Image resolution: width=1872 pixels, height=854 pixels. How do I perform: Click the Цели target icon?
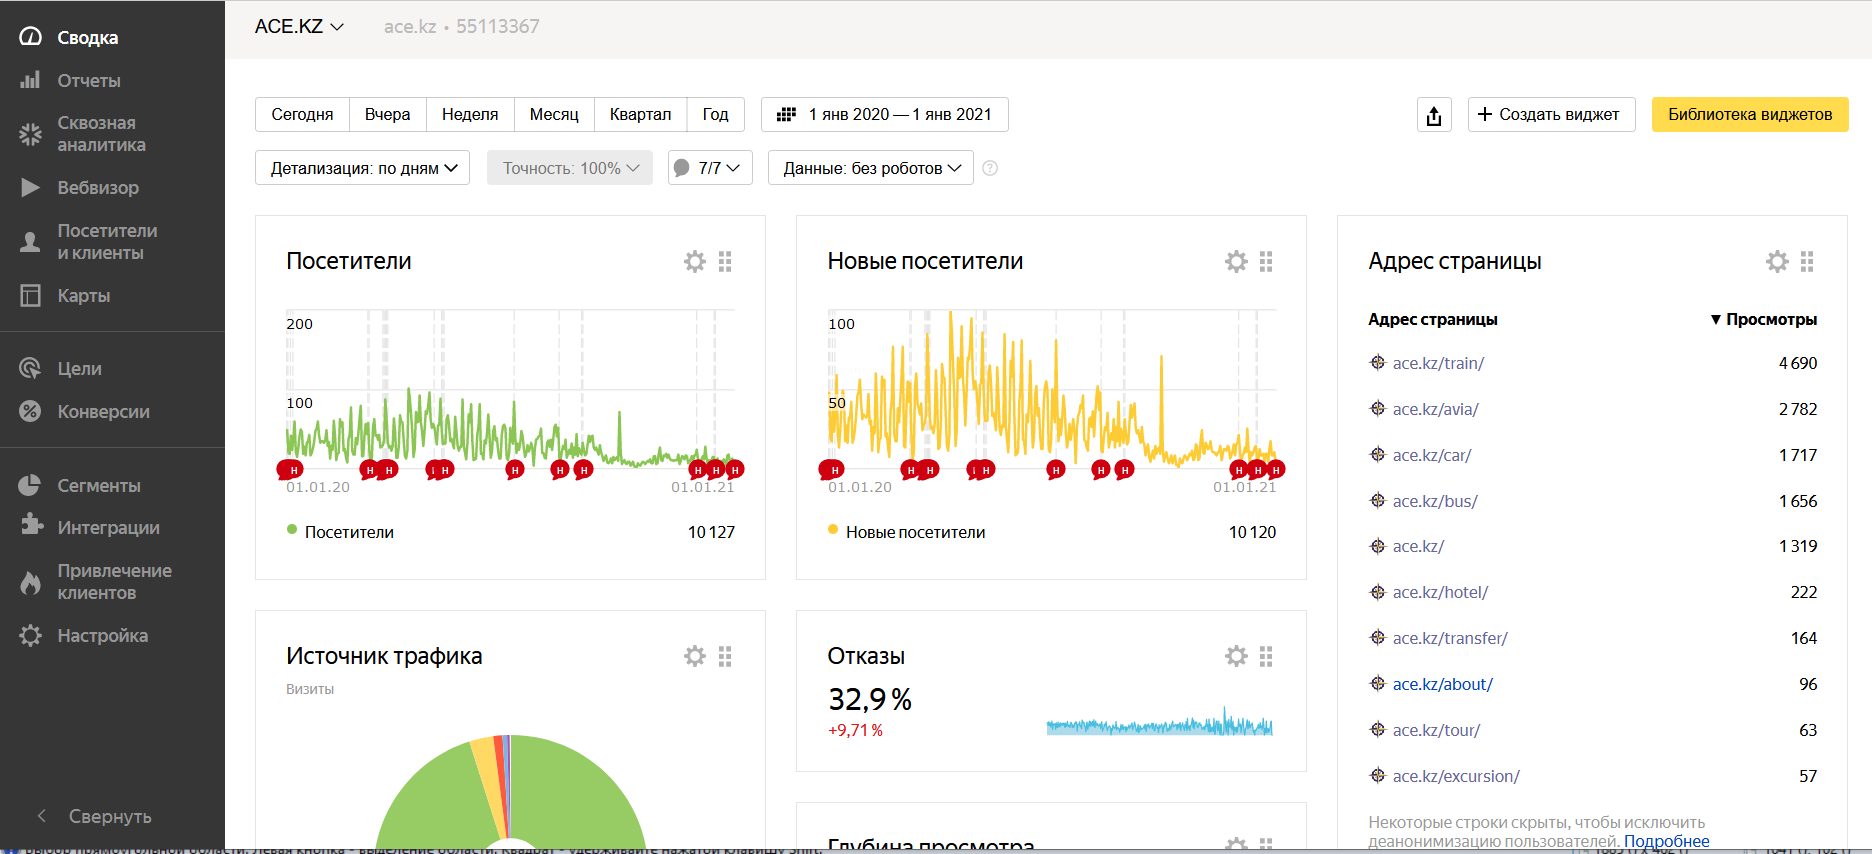[x=31, y=368]
